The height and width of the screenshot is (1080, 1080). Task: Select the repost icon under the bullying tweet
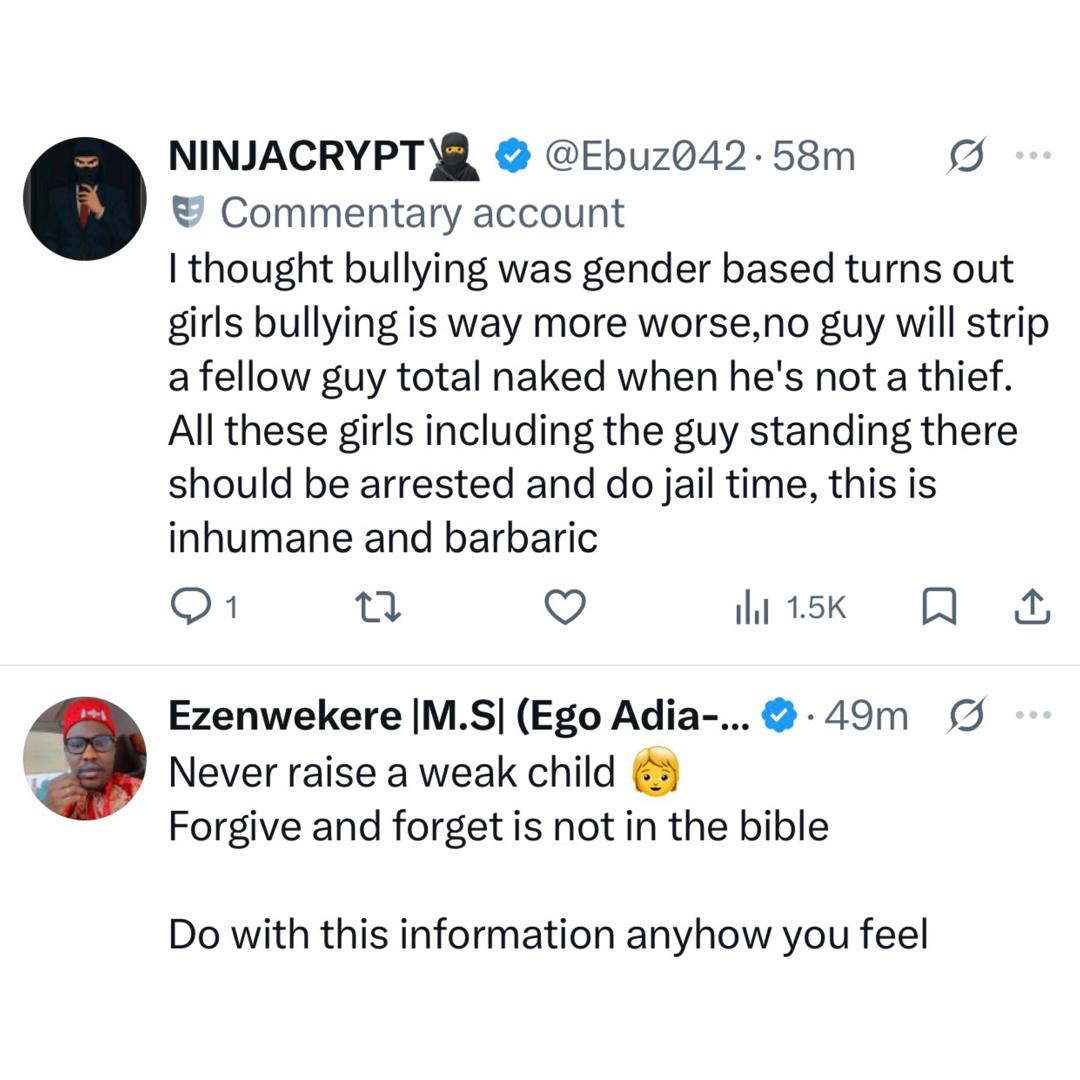[378, 606]
